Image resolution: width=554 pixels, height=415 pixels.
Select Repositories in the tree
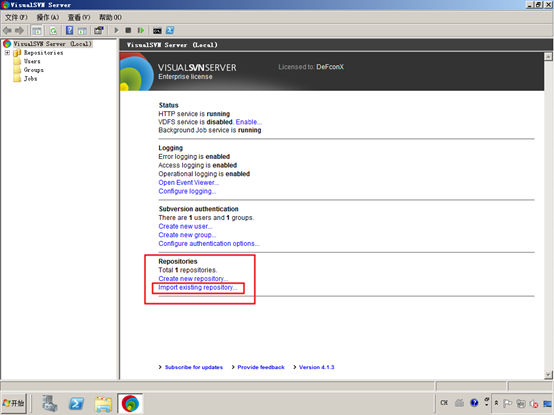[43, 53]
